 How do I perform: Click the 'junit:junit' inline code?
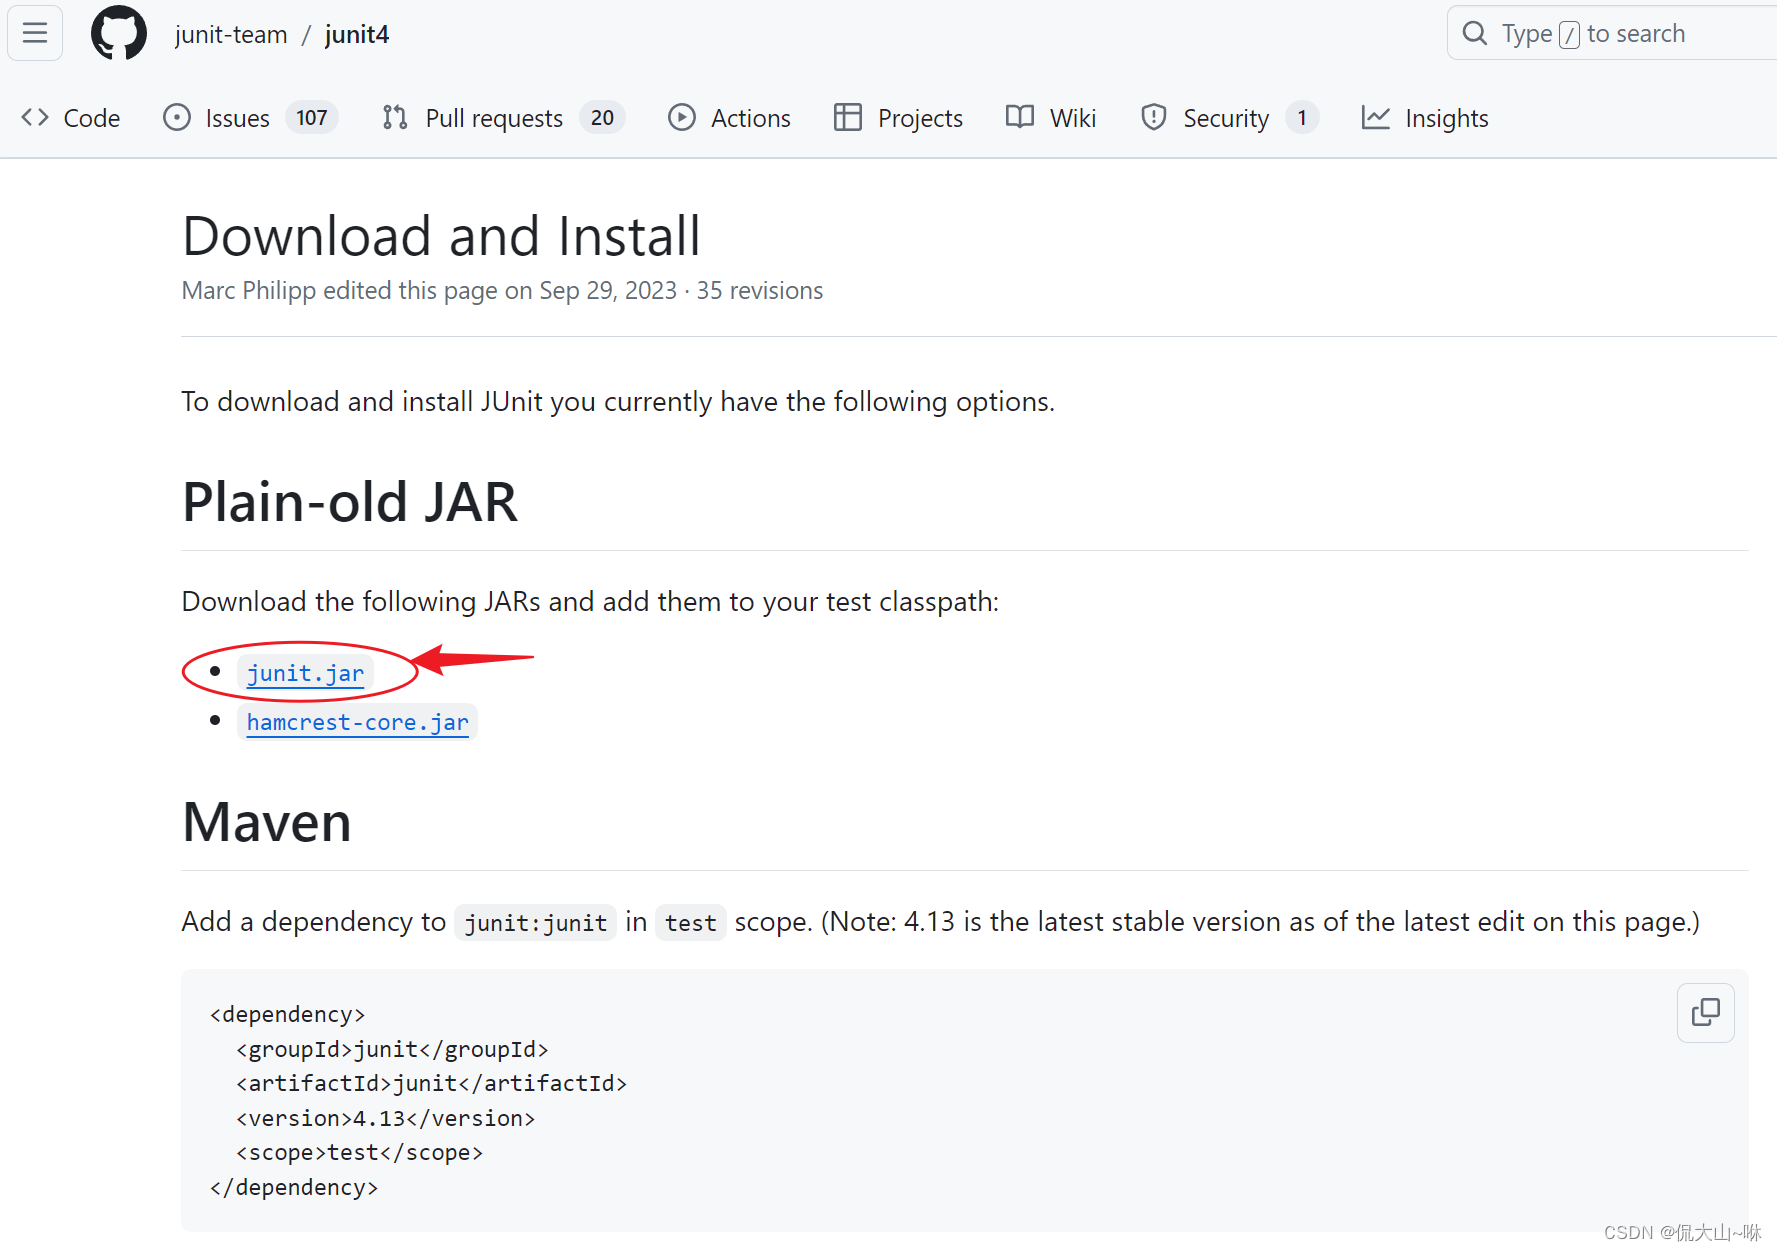click(x=535, y=923)
